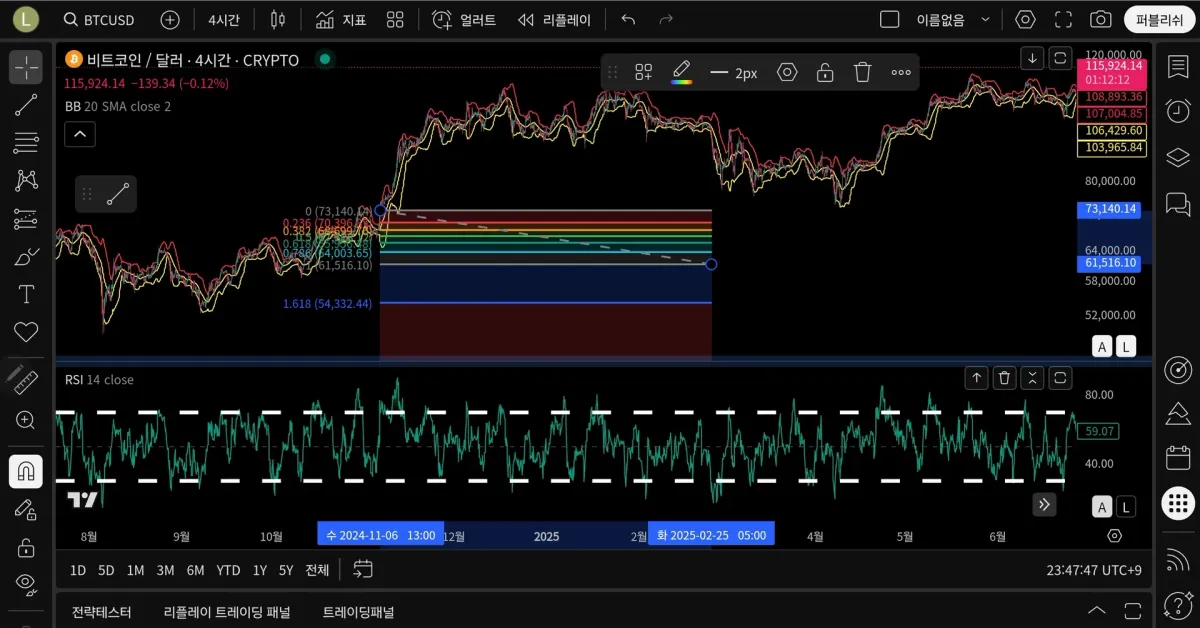Click the 퍼블리쉬 button
Viewport: 1200px width, 628px height.
[1159, 20]
